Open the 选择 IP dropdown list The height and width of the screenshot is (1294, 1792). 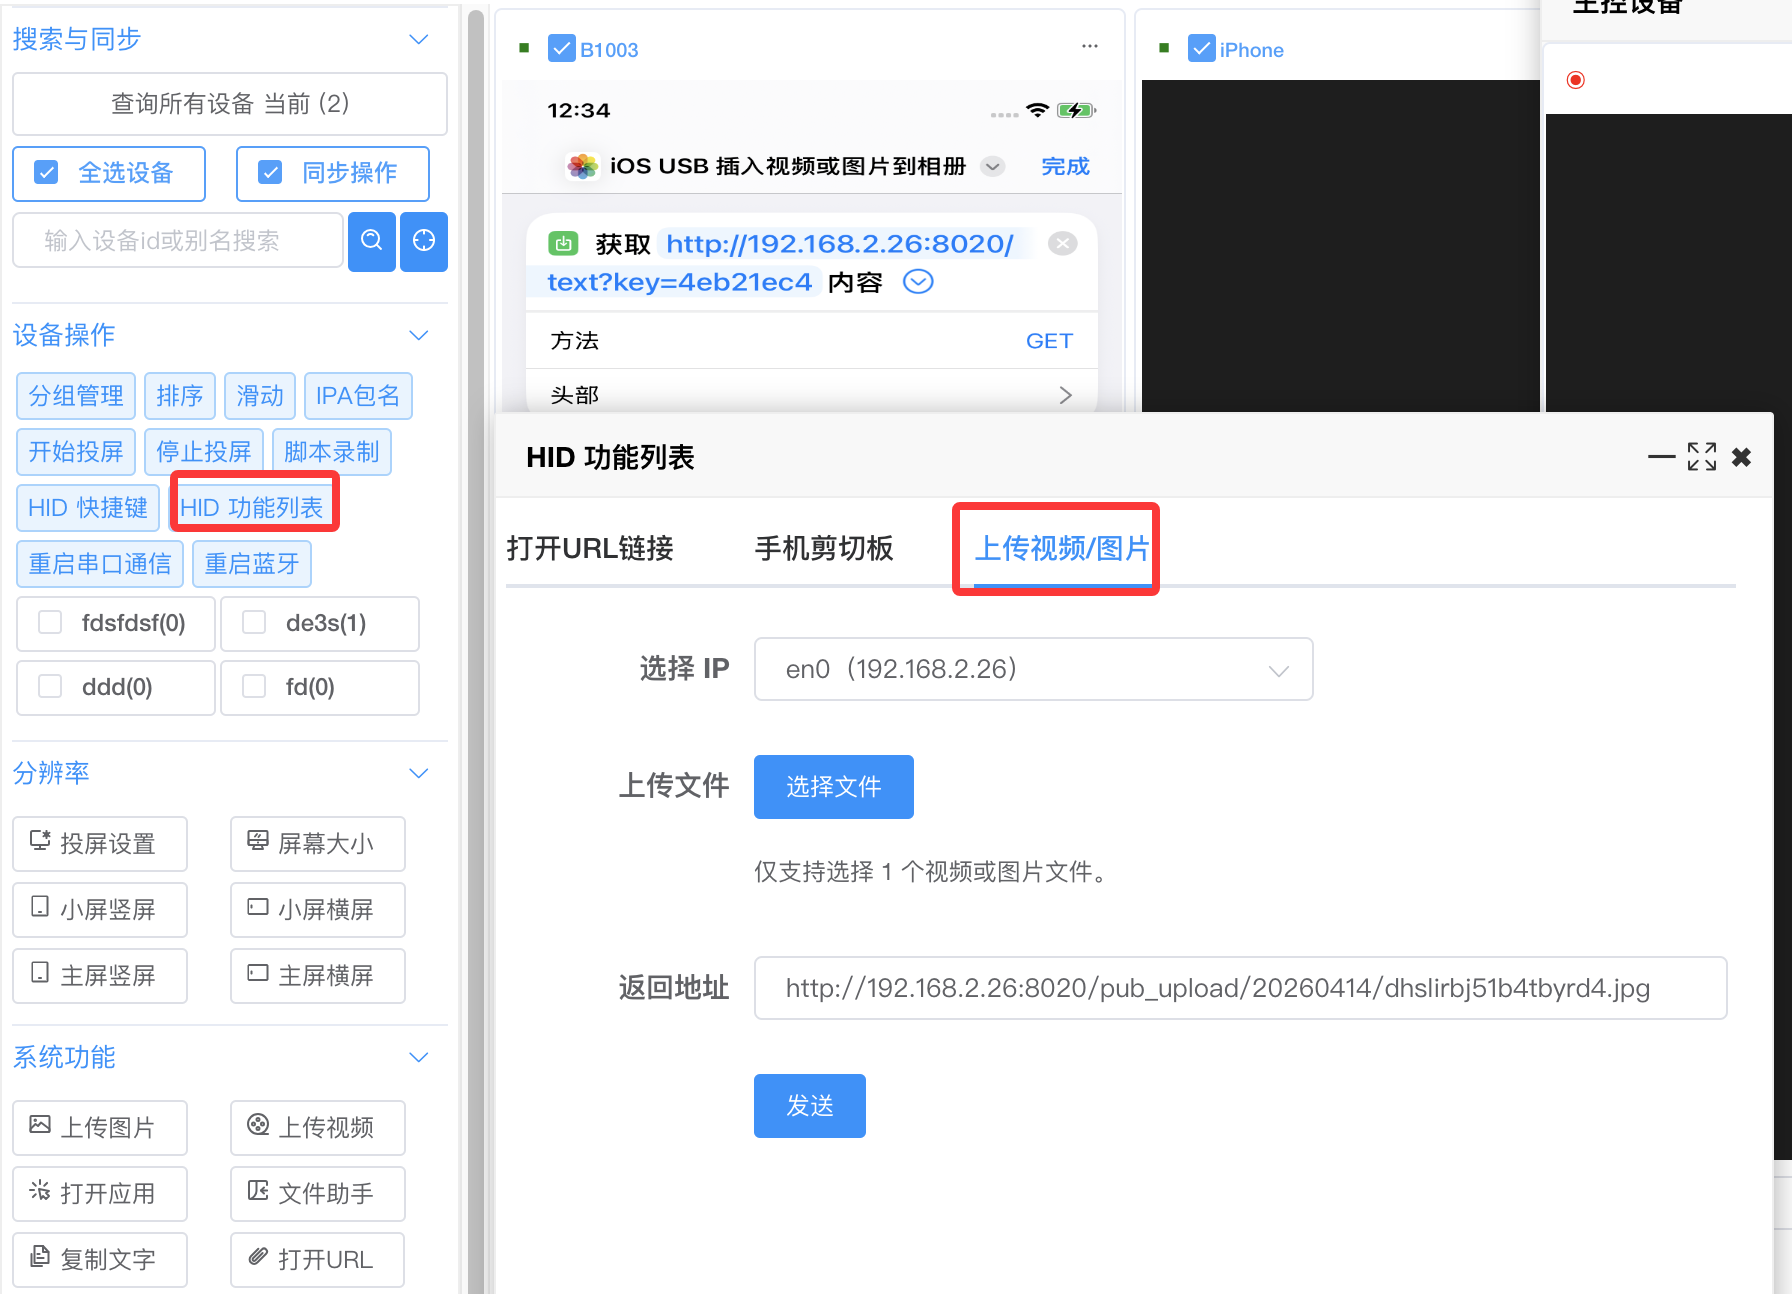click(1032, 669)
